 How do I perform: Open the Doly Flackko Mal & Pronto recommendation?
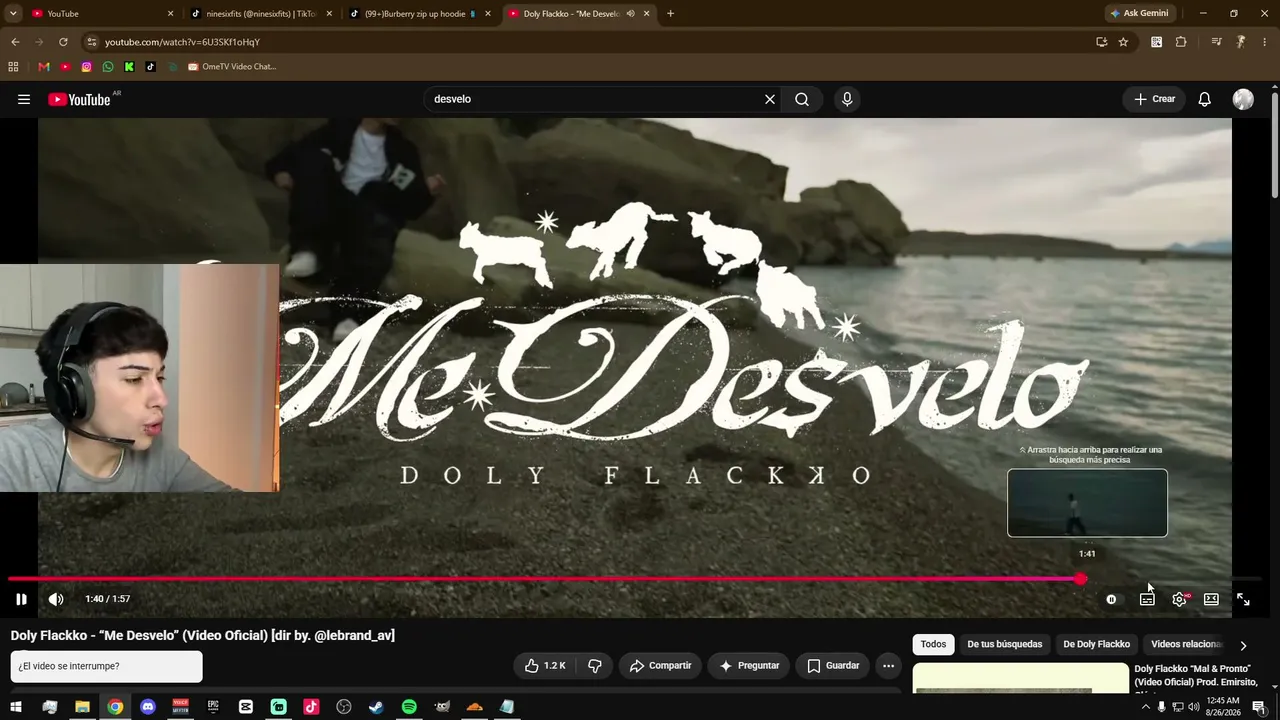[1198, 675]
